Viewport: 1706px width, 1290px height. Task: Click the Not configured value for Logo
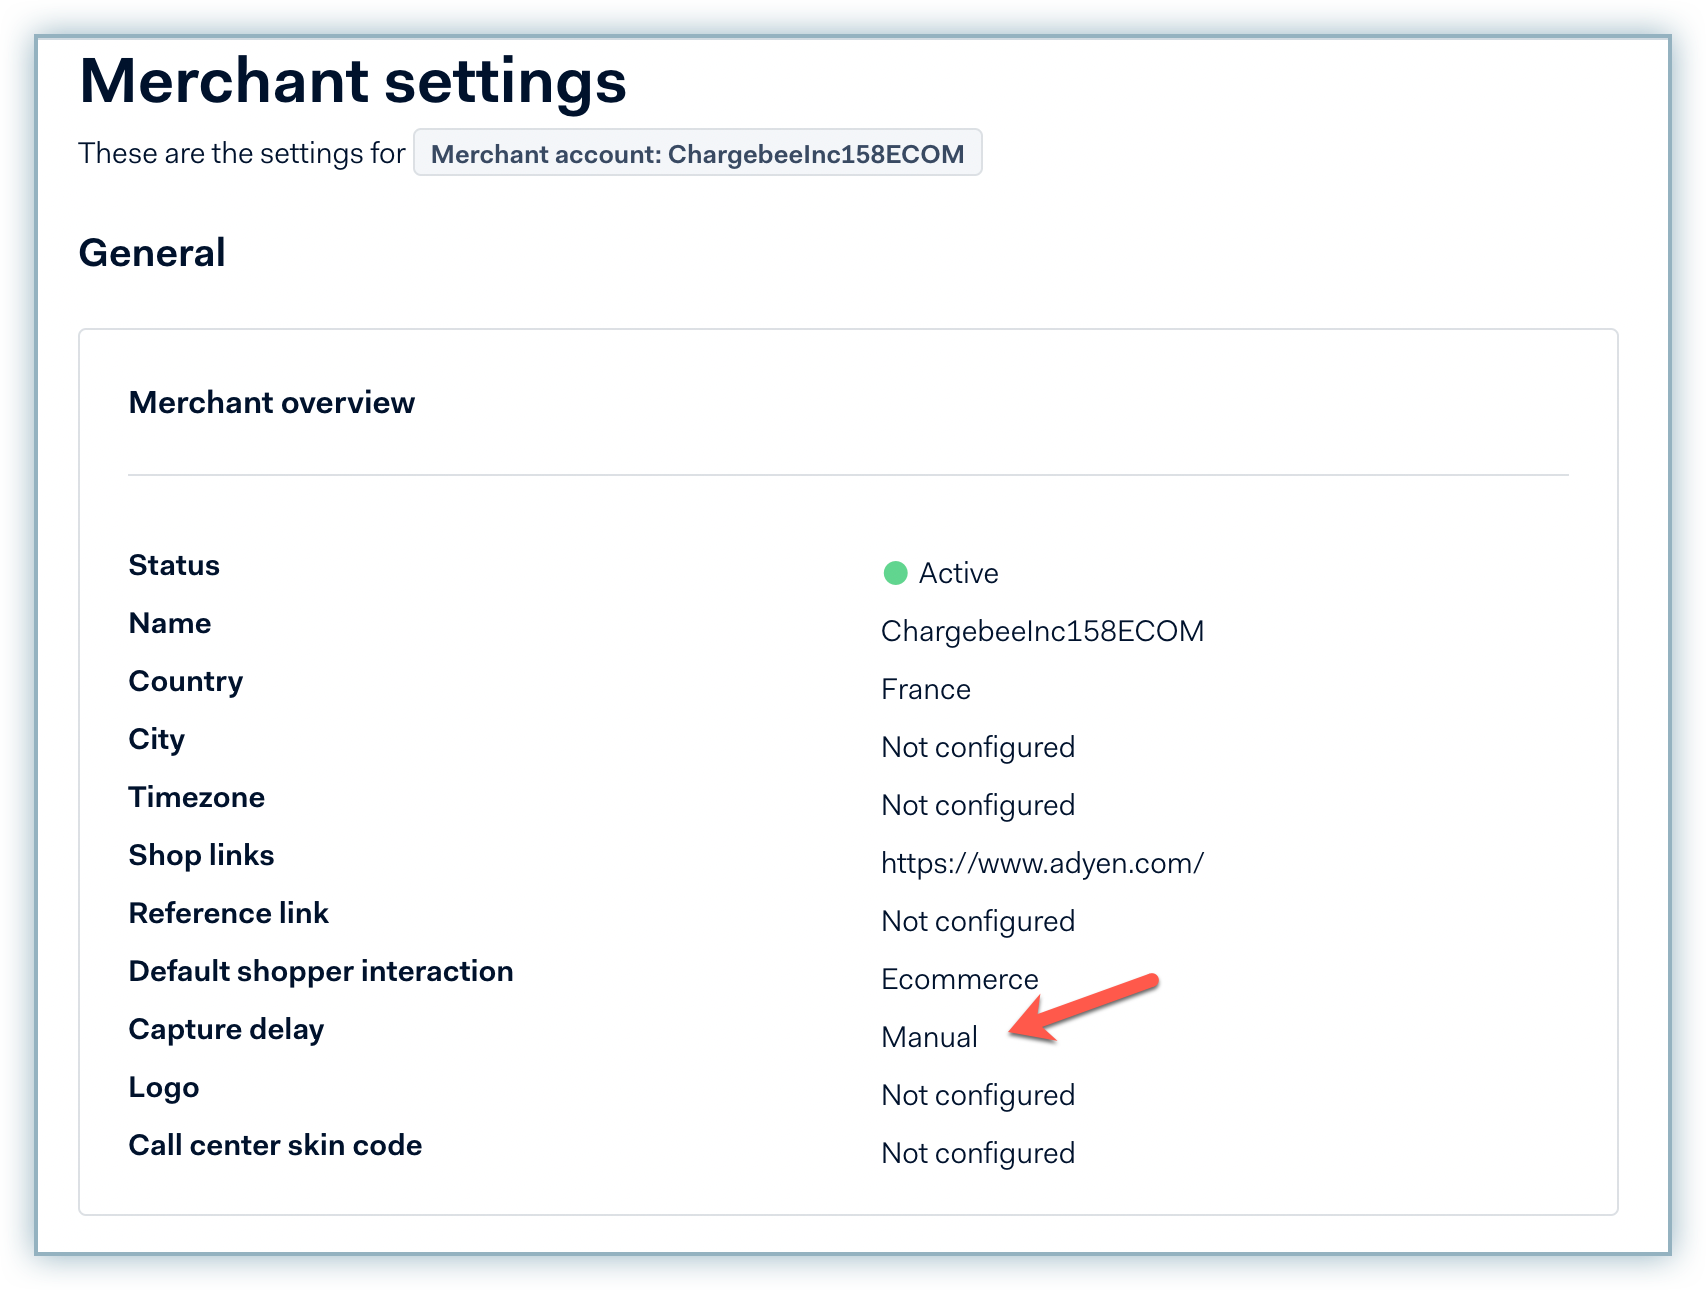tap(977, 1095)
